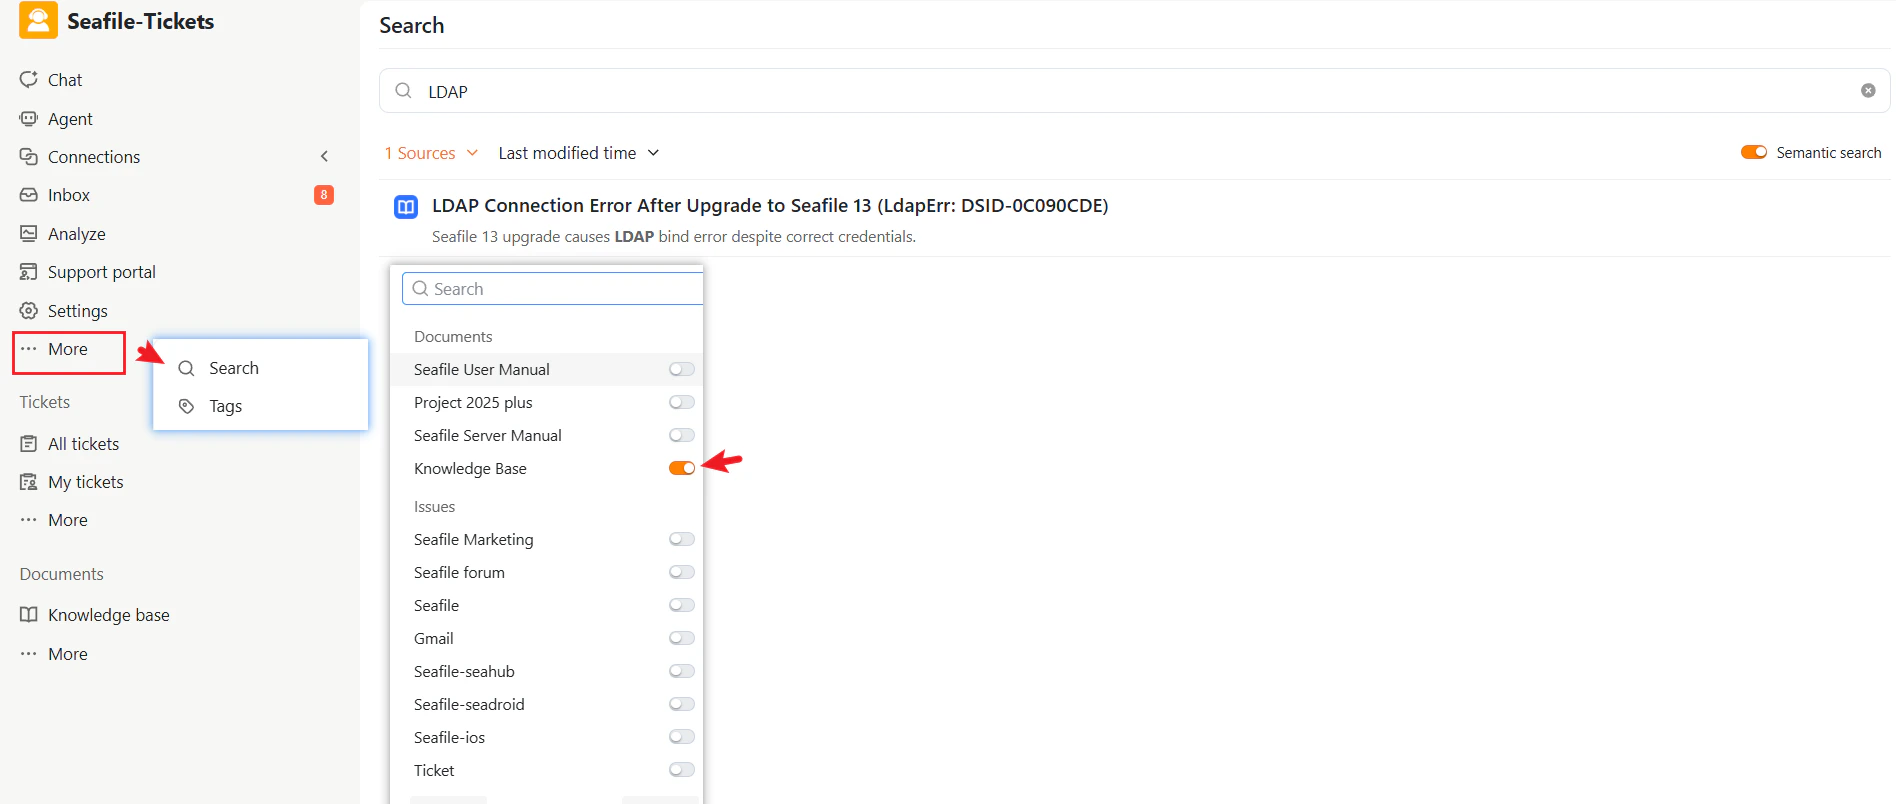Viewport: 1896px width, 804px height.
Task: Toggle Seafile-ios source switch
Action: (682, 737)
